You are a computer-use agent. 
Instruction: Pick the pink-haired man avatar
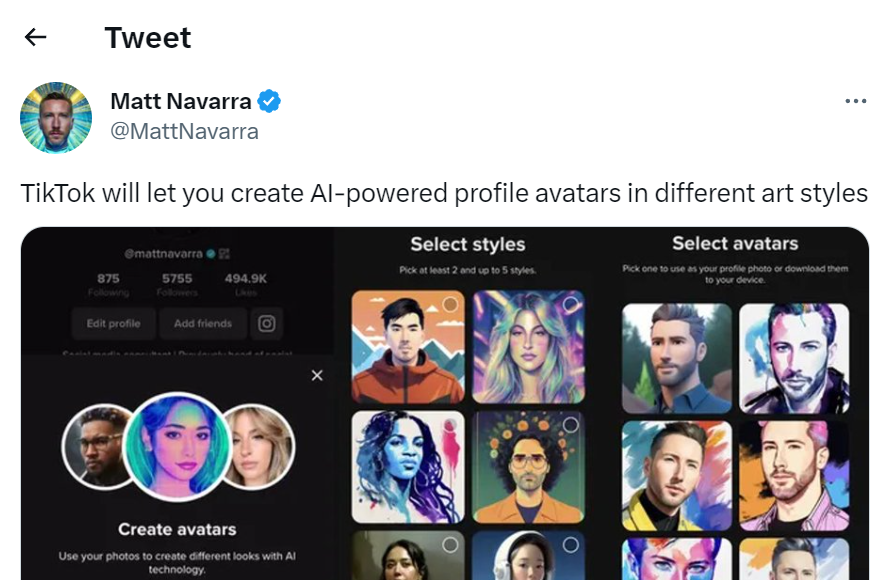794,475
